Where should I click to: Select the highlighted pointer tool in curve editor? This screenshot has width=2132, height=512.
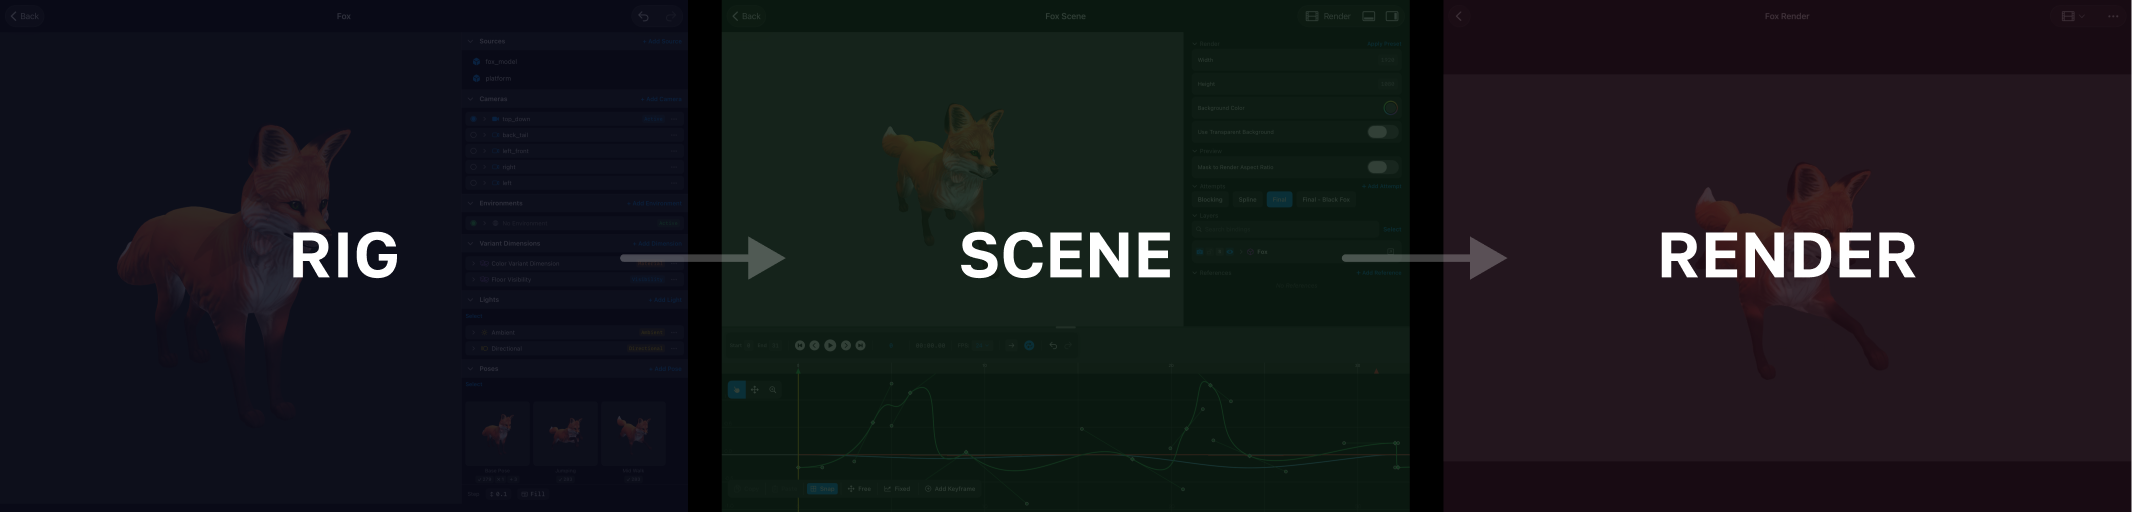737,390
